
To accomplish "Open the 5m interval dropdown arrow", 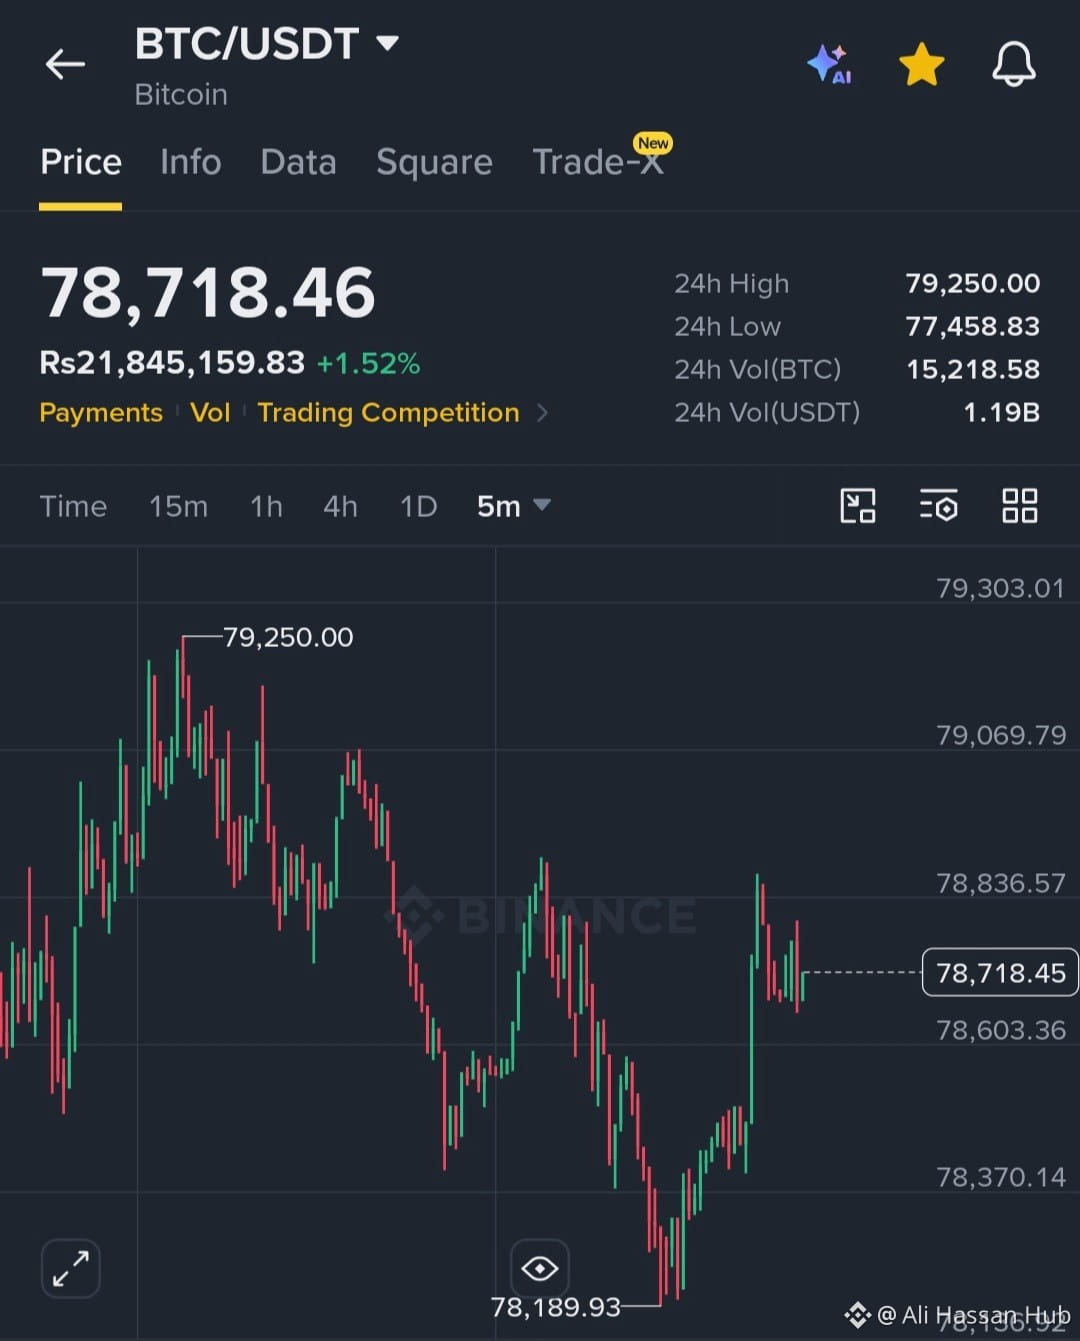I will pos(542,505).
